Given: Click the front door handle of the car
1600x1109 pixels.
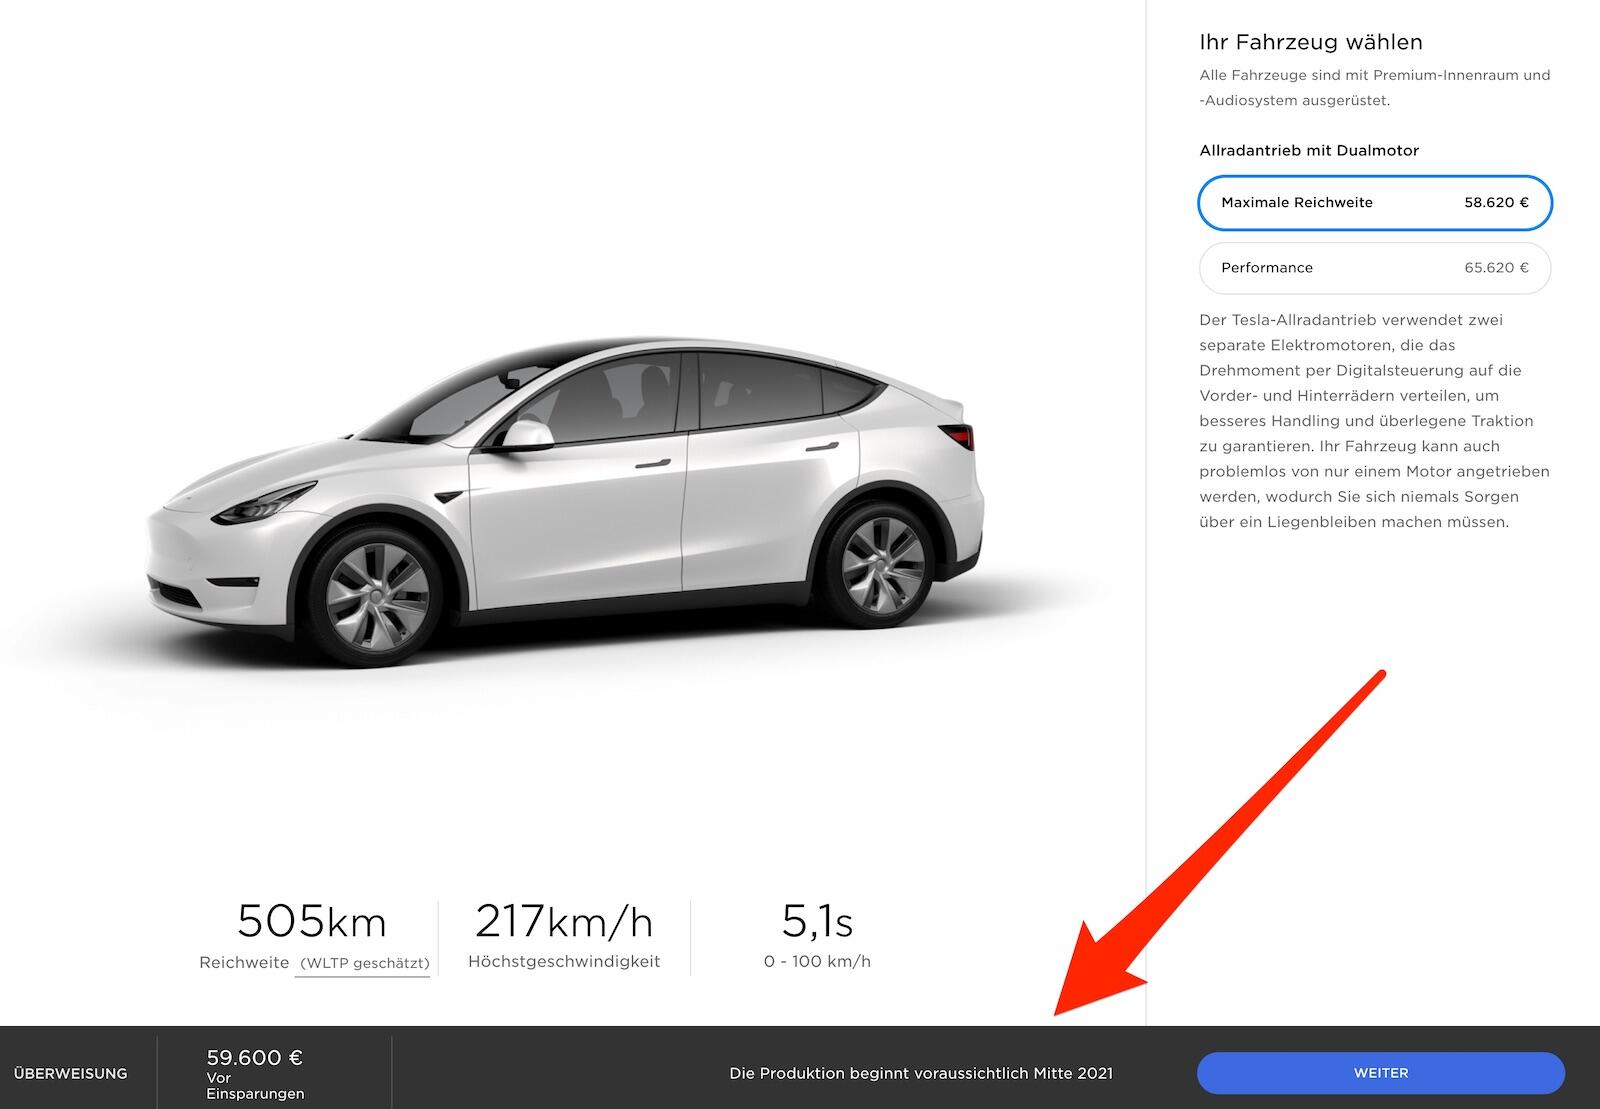Looking at the screenshot, I should 652,464.
